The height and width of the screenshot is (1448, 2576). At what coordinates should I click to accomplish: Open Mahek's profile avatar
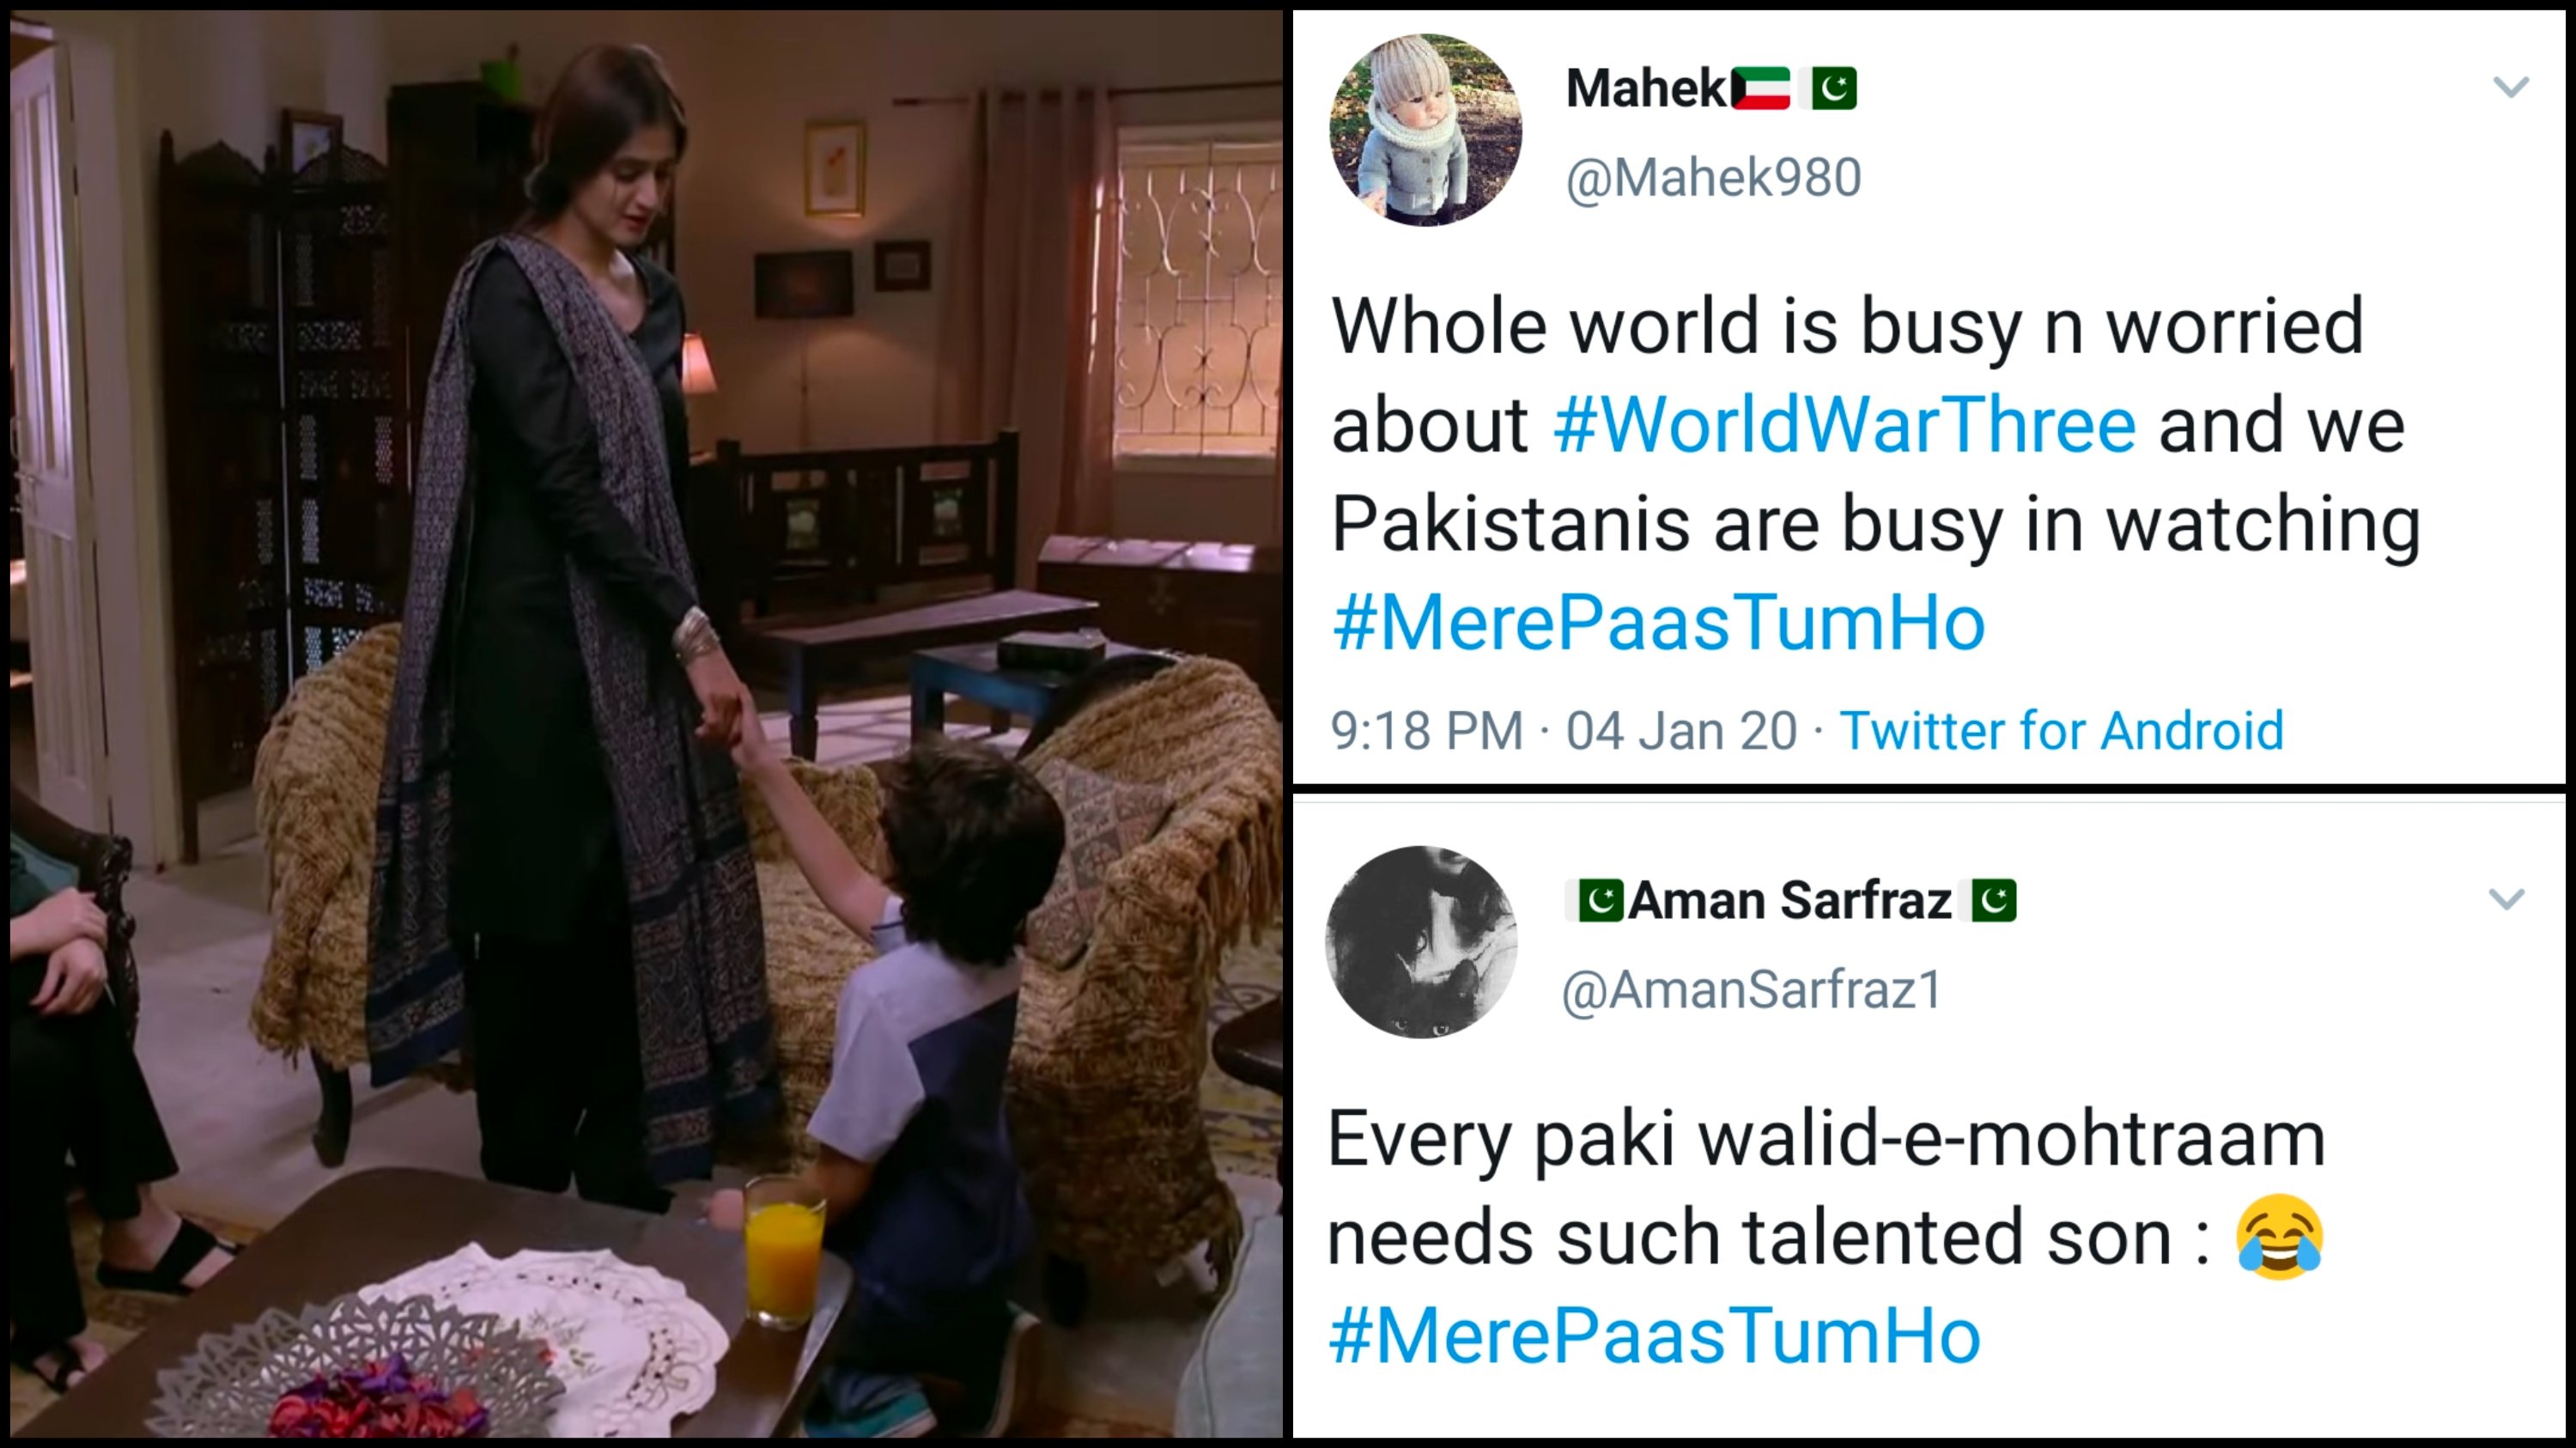(1425, 130)
